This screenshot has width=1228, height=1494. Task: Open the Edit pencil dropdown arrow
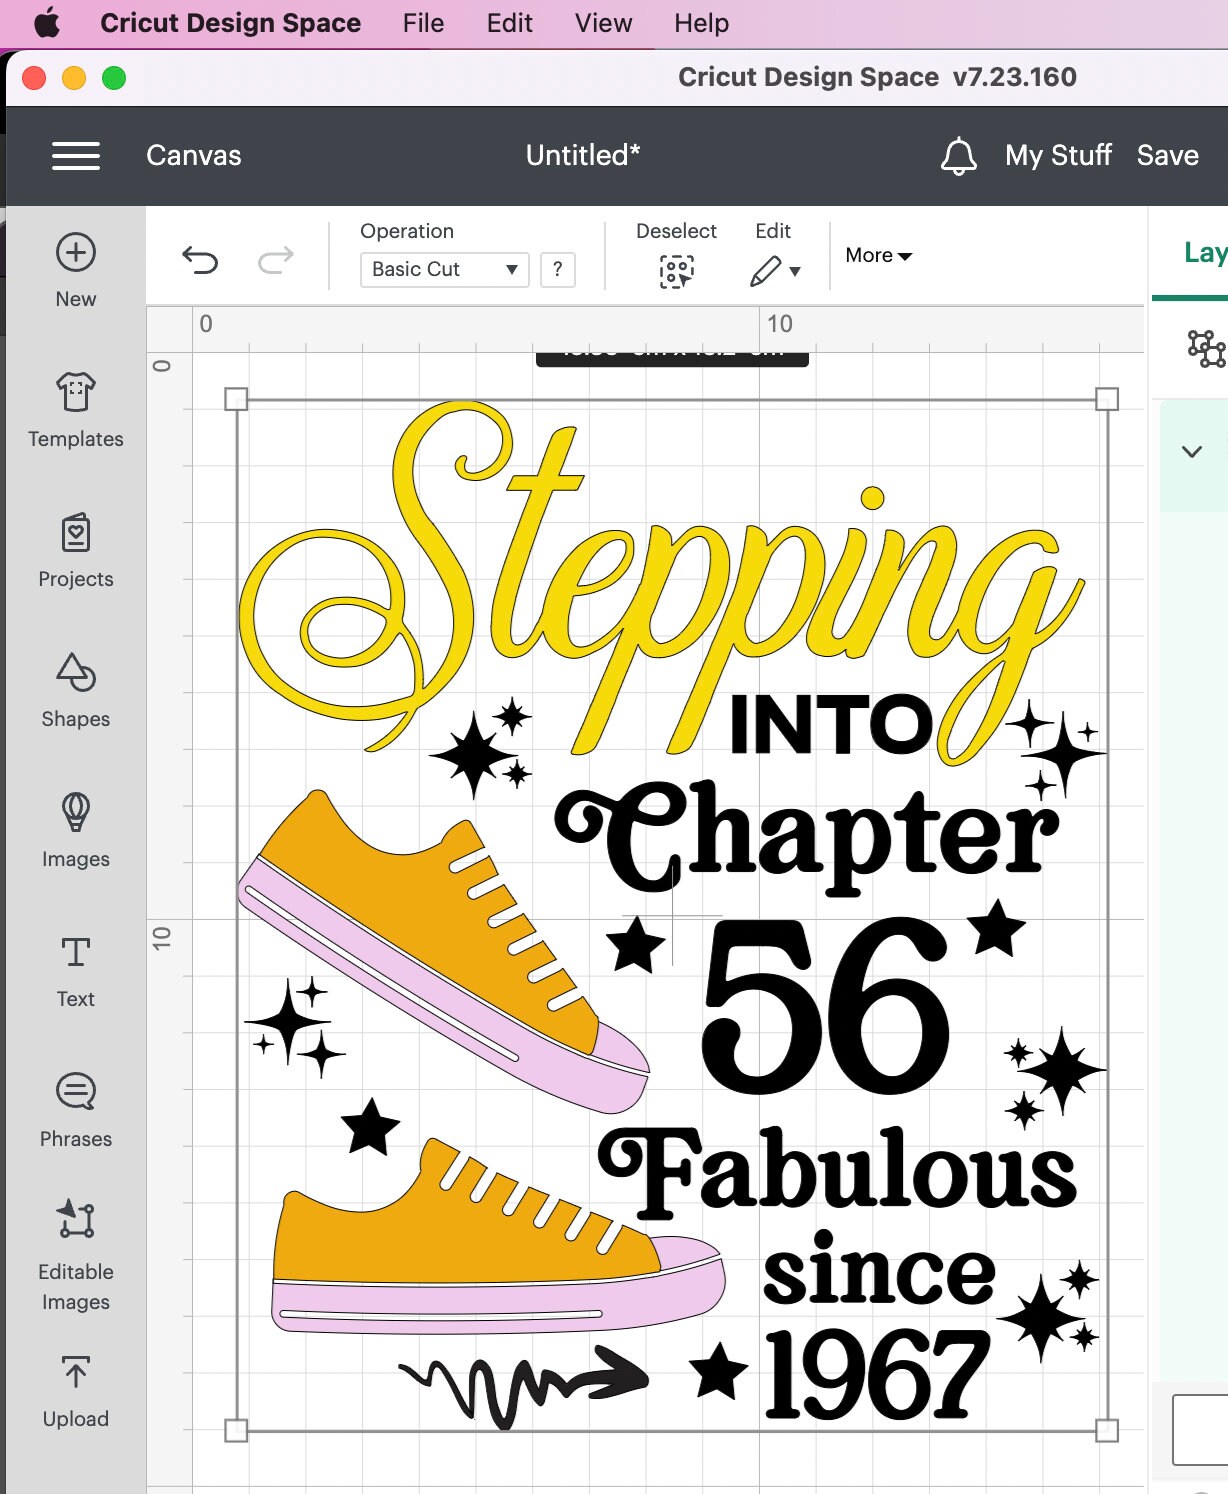coord(794,270)
